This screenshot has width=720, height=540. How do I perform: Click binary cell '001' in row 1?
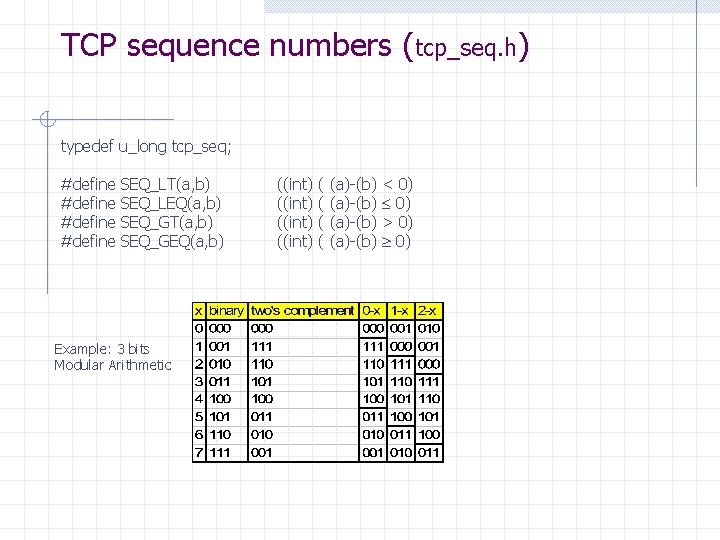tap(226, 346)
